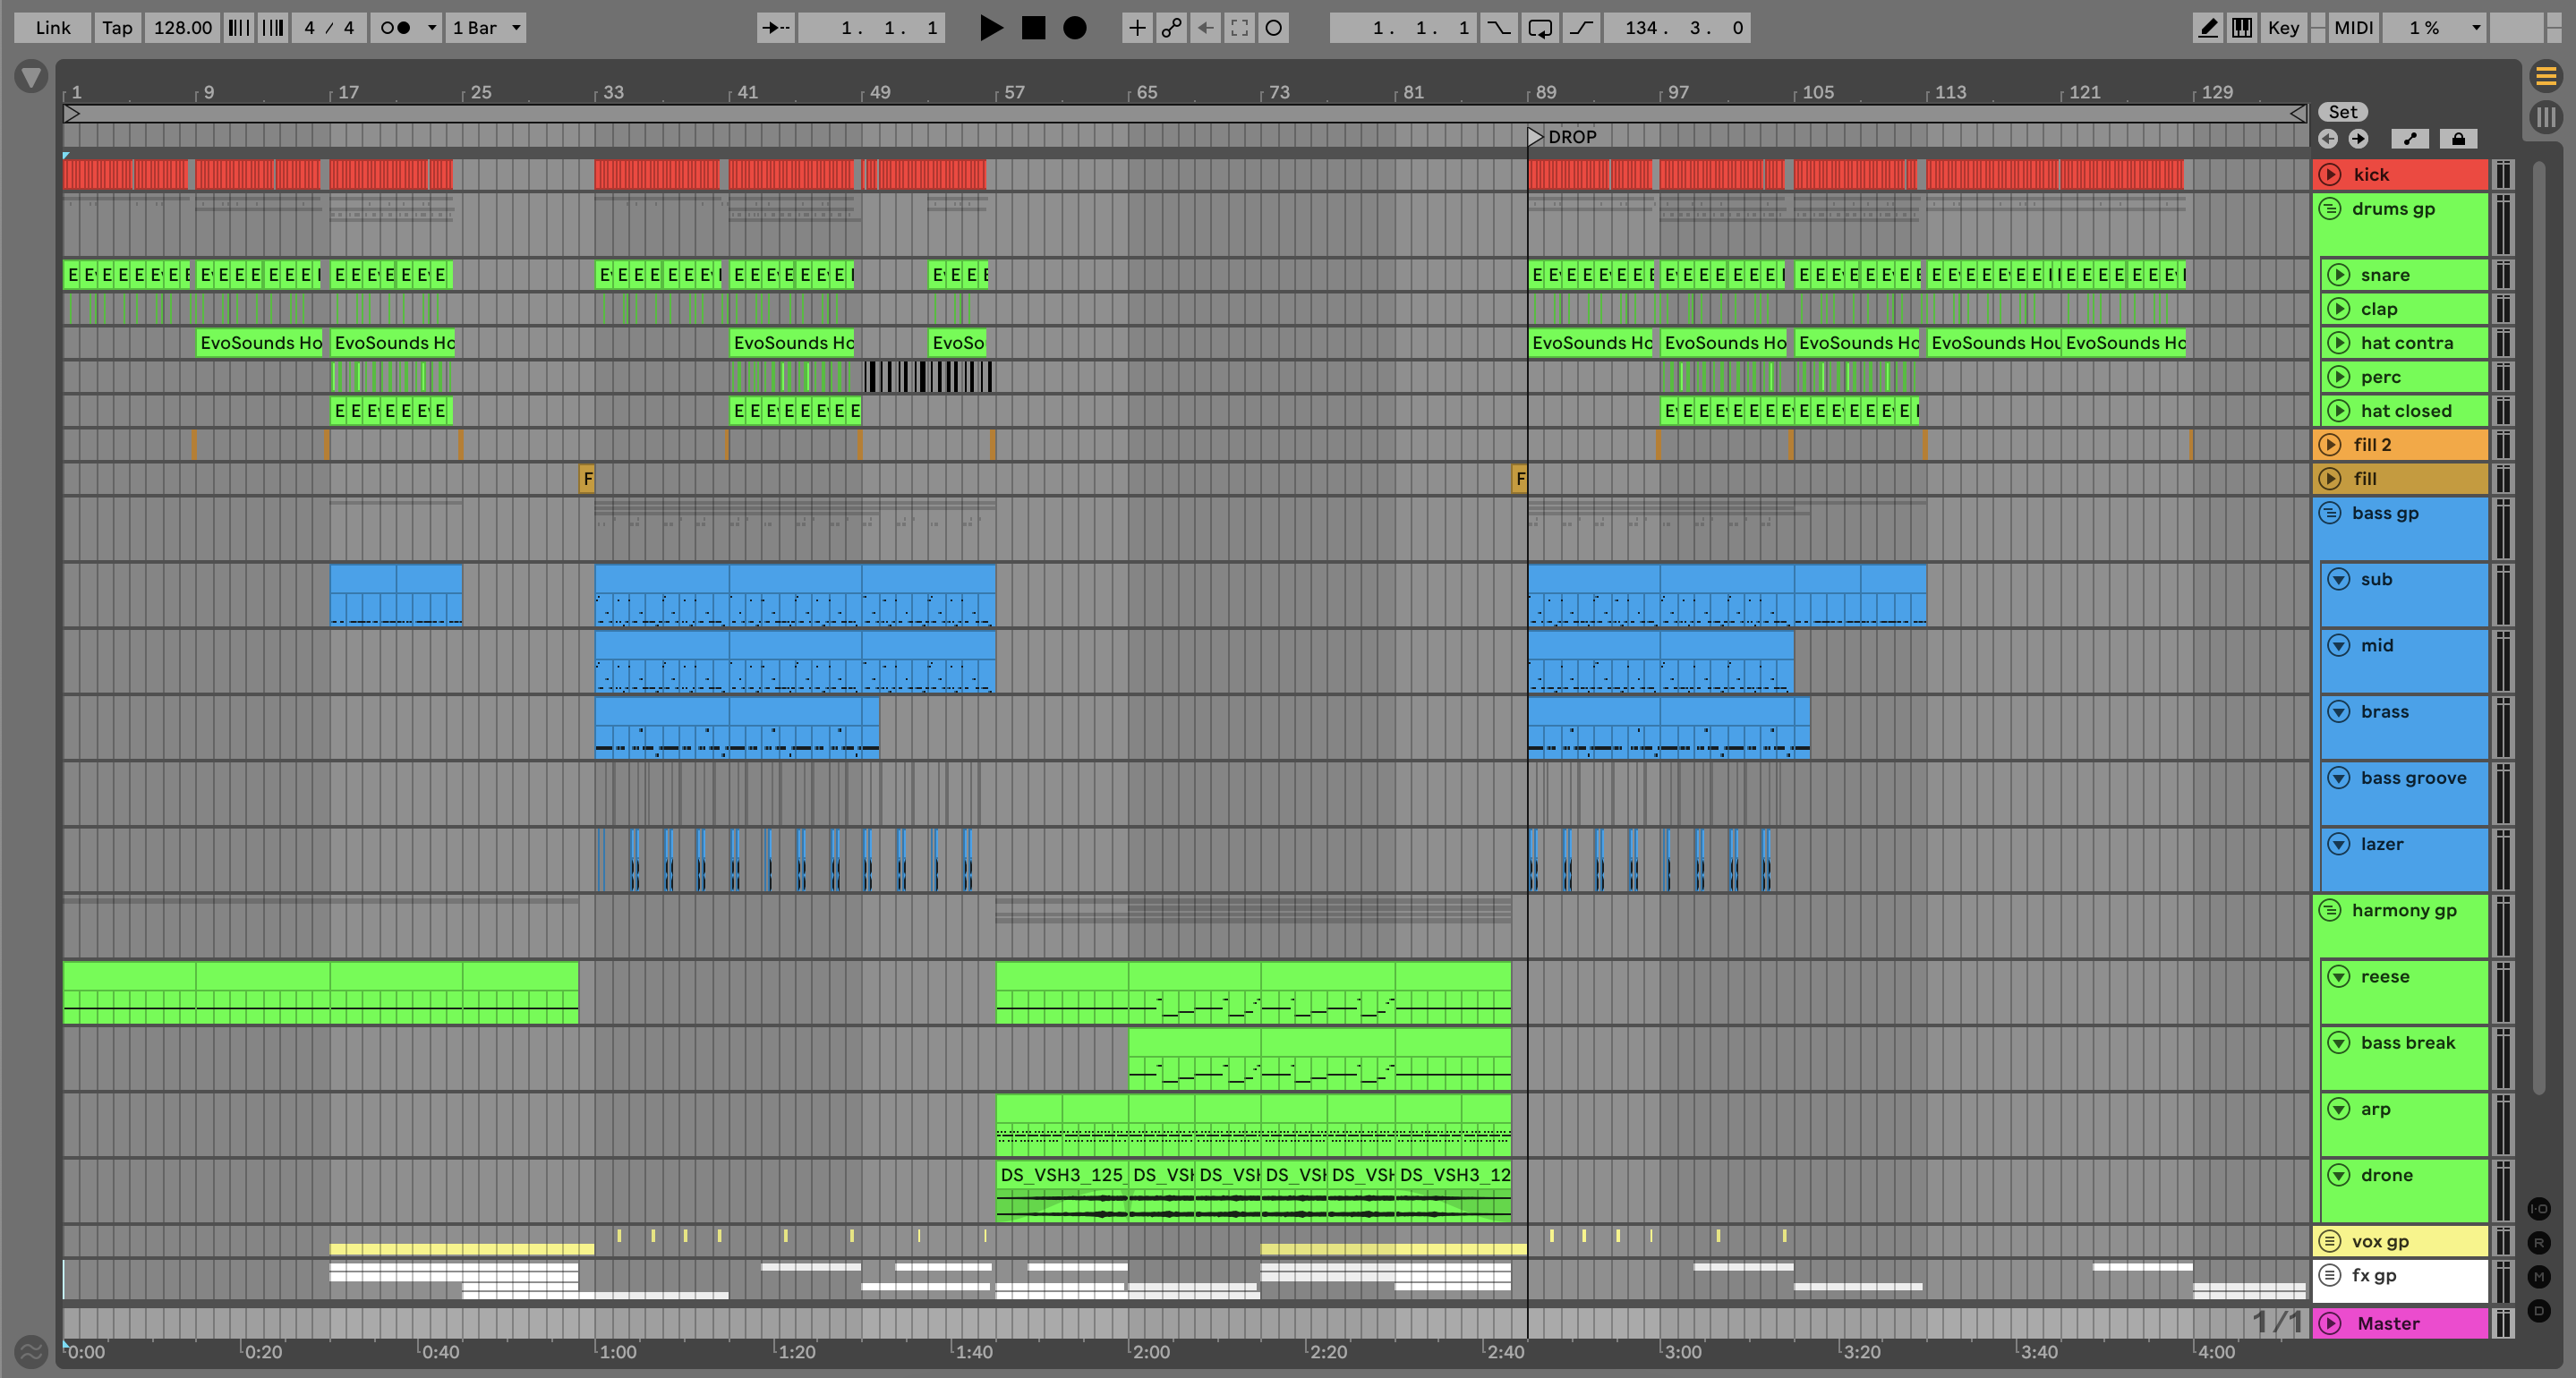Click the Arrangement Record button
Image resolution: width=2576 pixels, height=1378 pixels.
click(x=1074, y=28)
